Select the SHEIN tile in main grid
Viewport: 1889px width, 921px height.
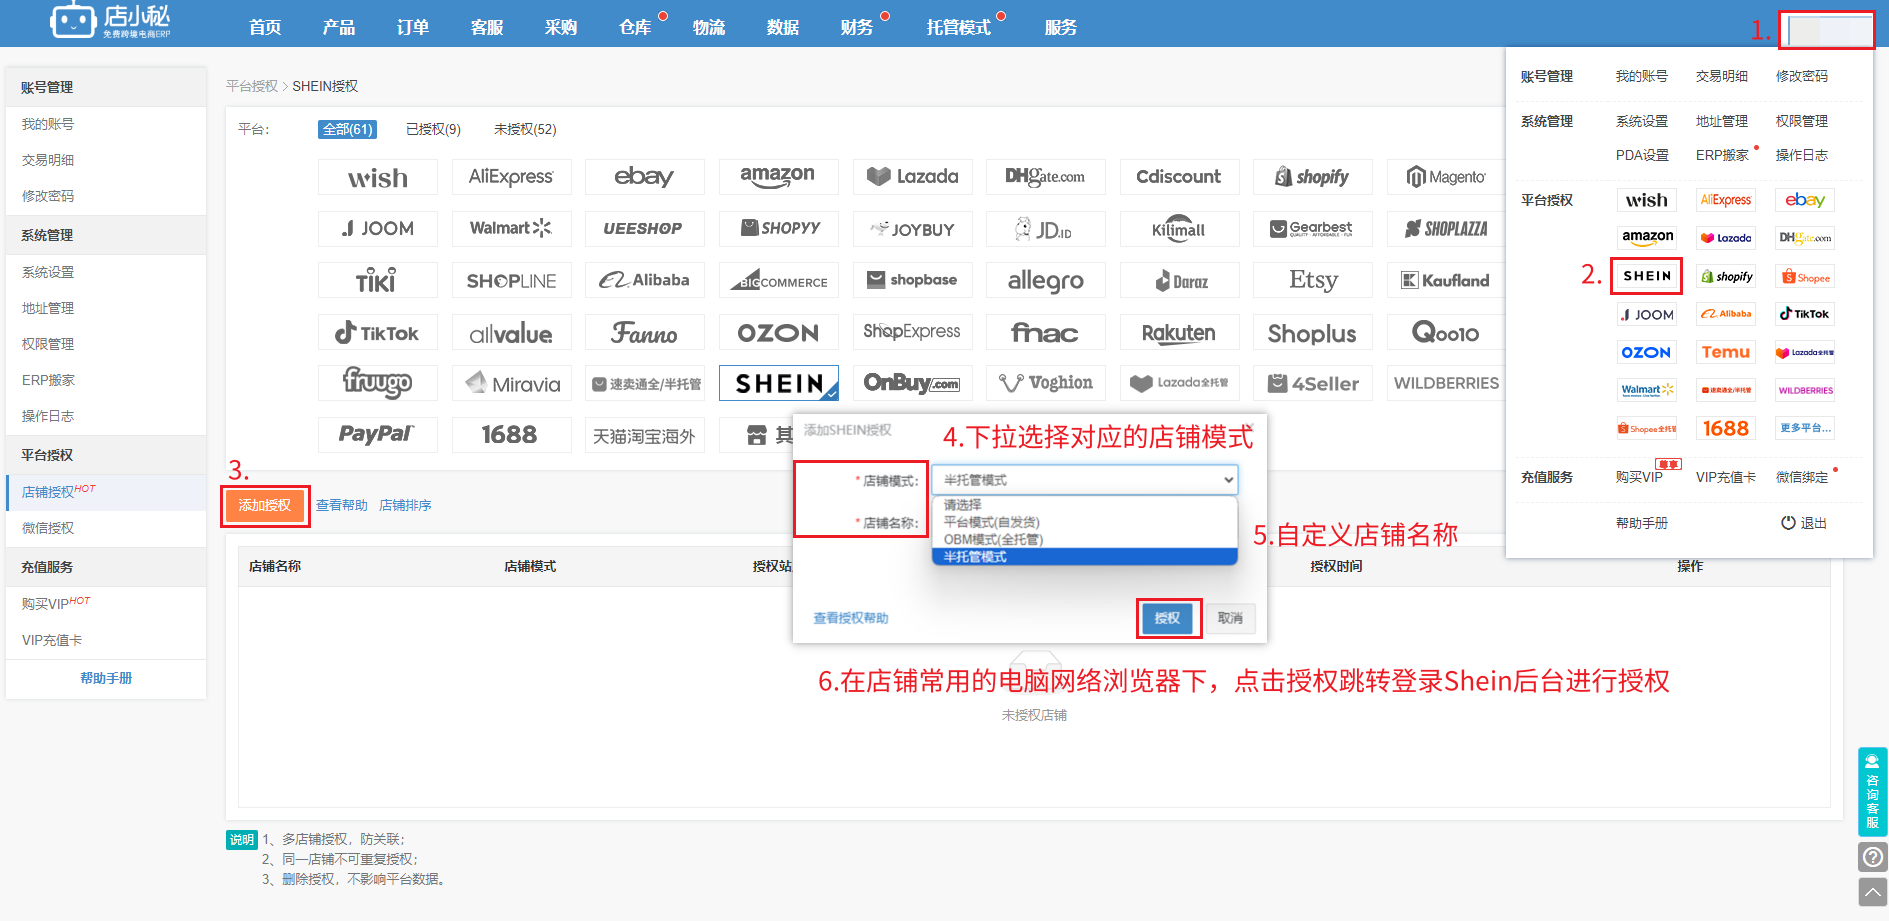tap(778, 384)
